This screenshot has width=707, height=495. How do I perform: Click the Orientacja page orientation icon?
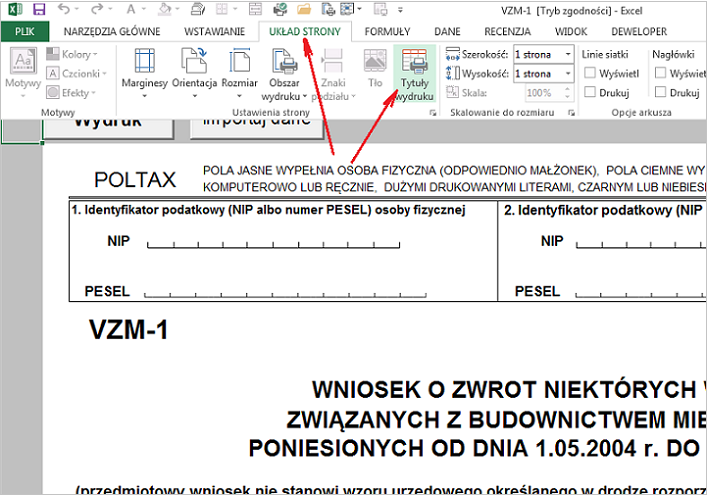194,61
